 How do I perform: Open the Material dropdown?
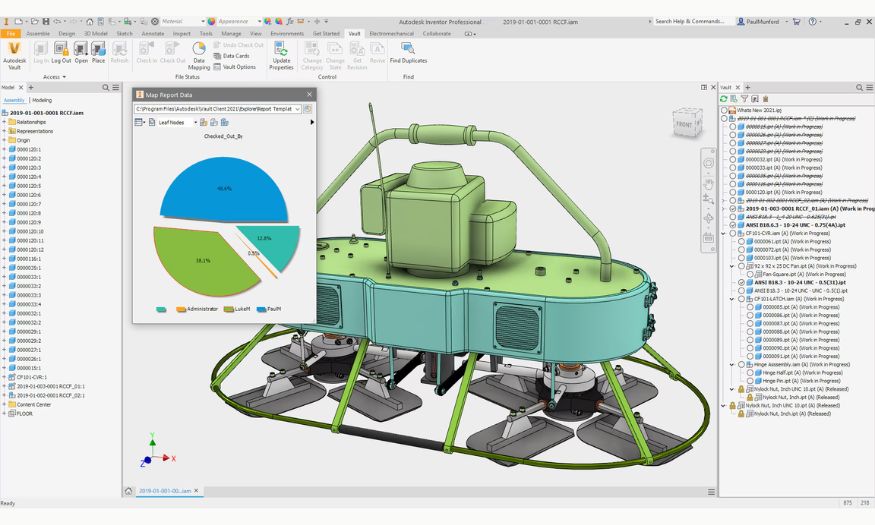pyautogui.click(x=203, y=22)
